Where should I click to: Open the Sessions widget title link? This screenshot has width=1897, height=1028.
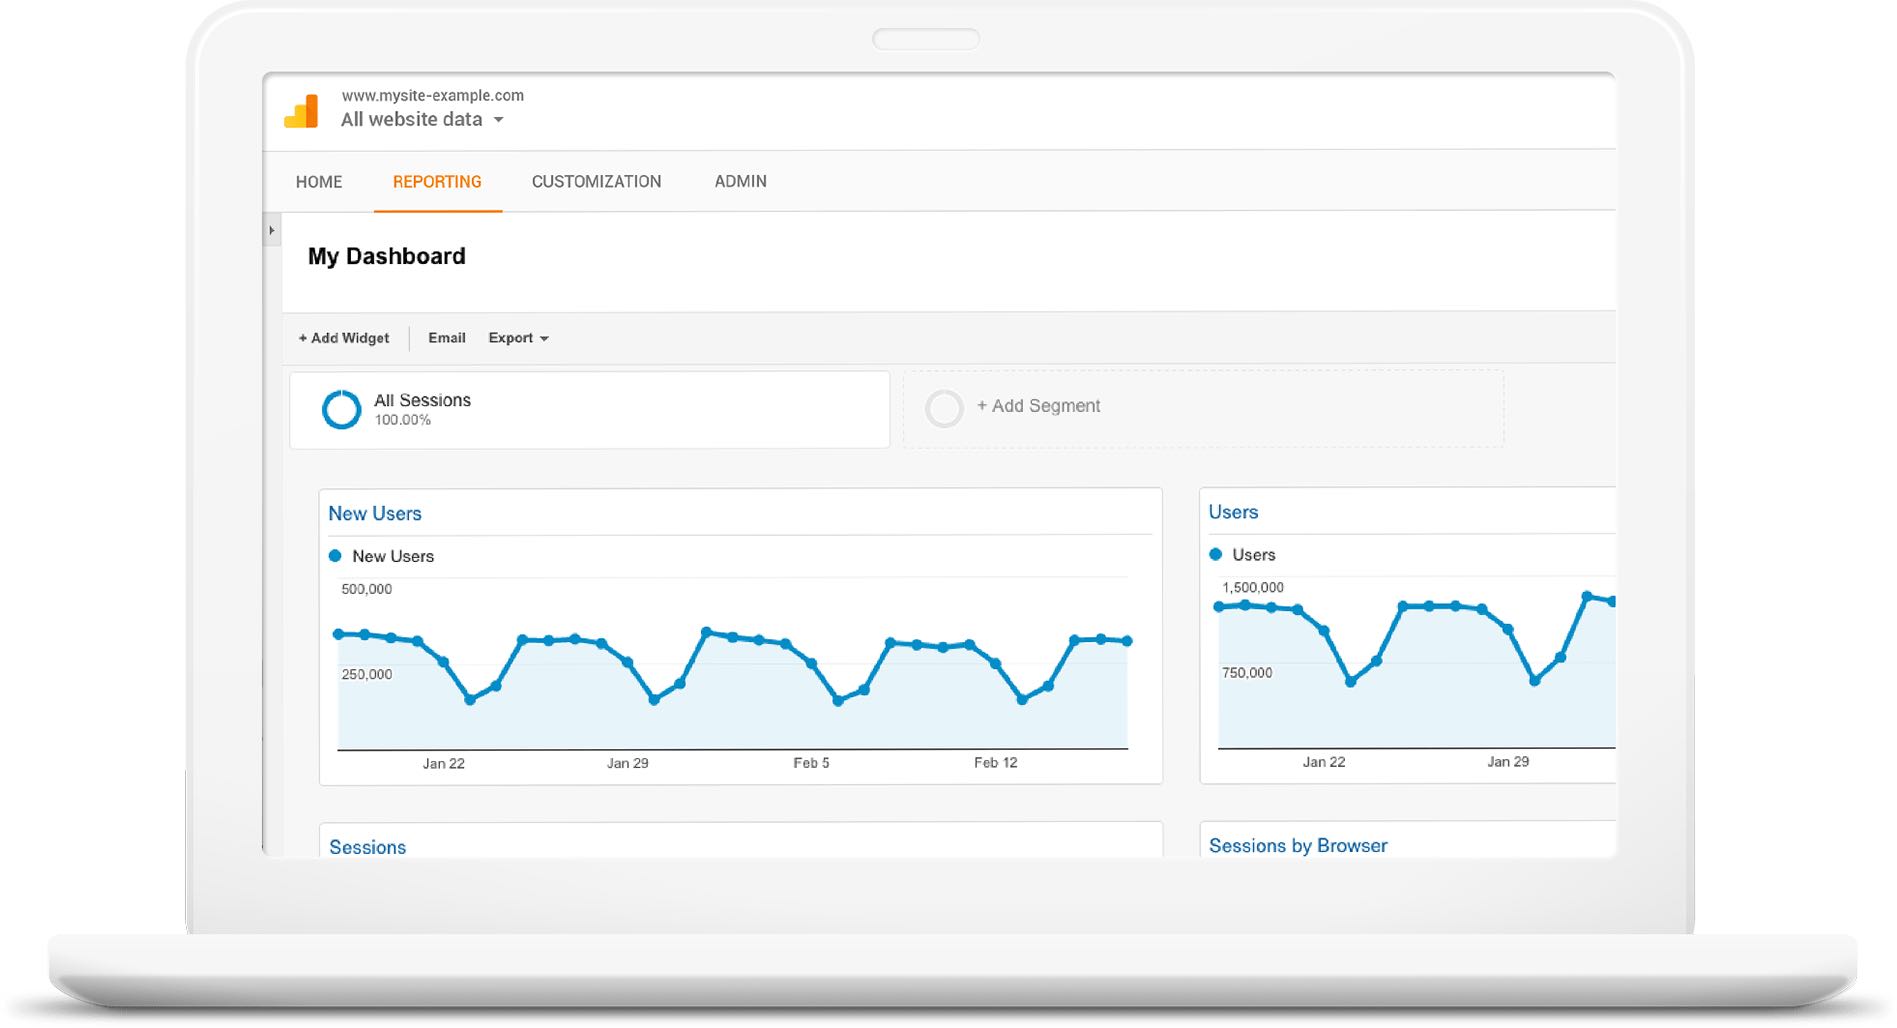click(x=367, y=847)
